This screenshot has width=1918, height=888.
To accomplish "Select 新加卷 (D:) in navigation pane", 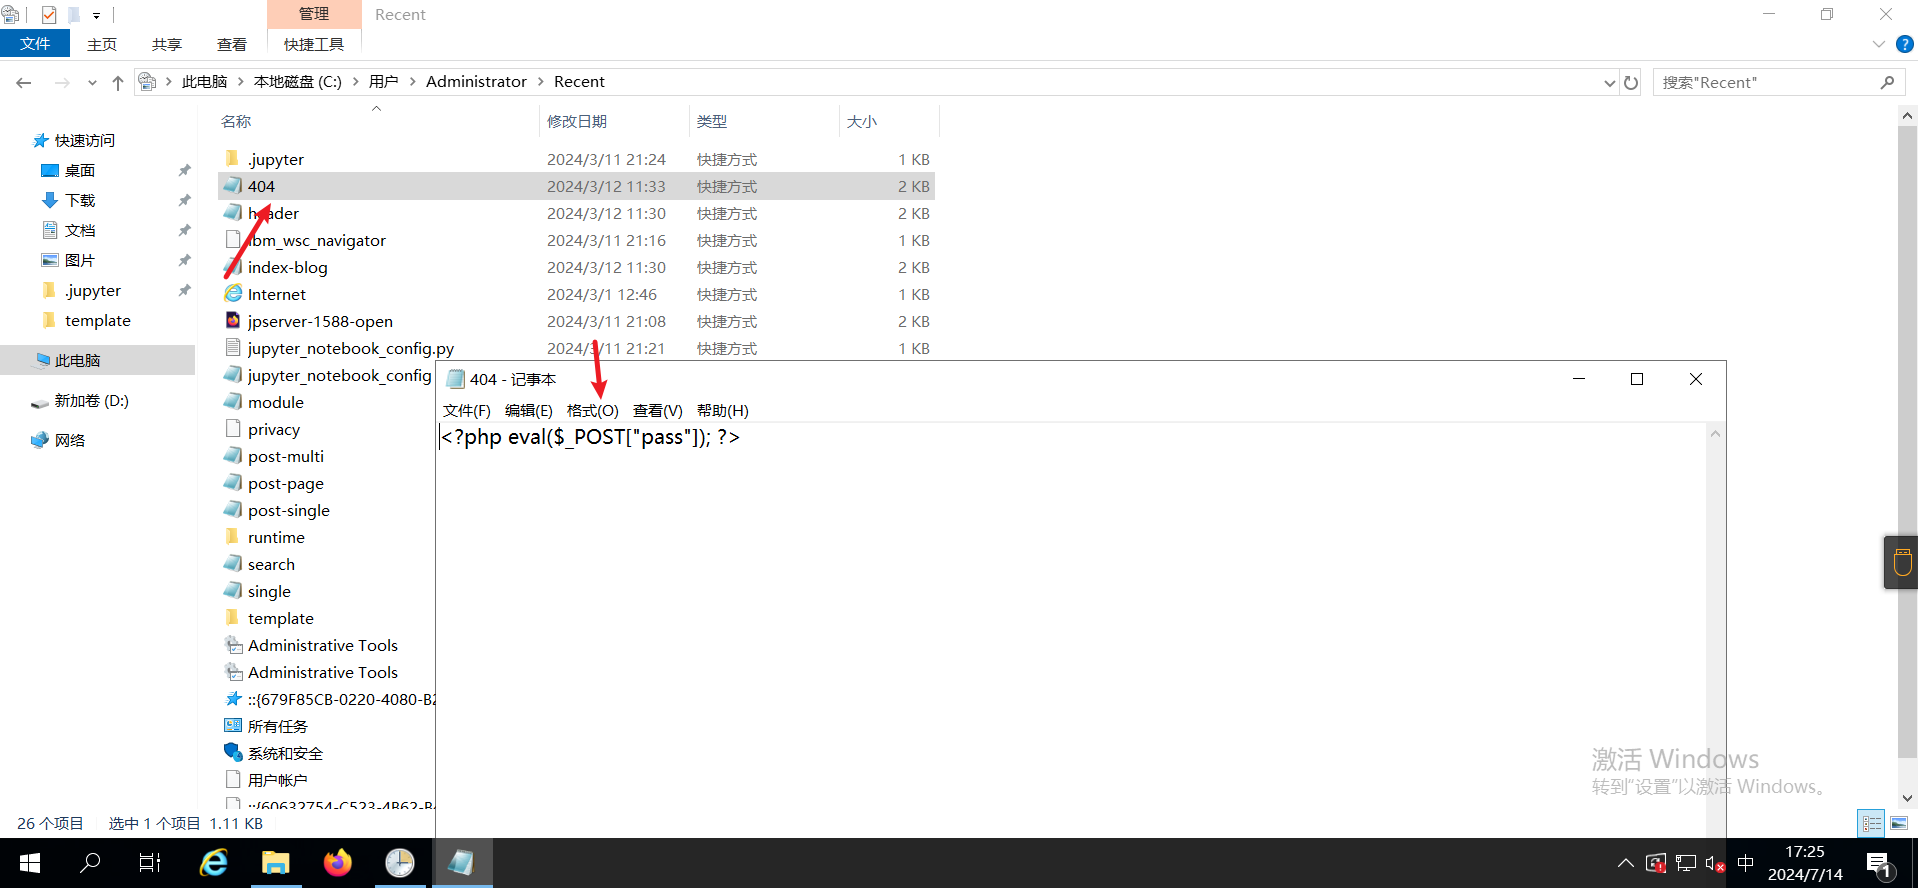I will [91, 401].
